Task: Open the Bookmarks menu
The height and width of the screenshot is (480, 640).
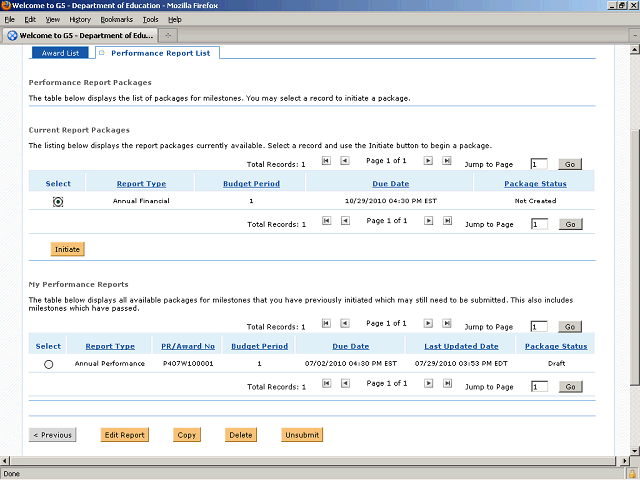Action: (x=114, y=19)
